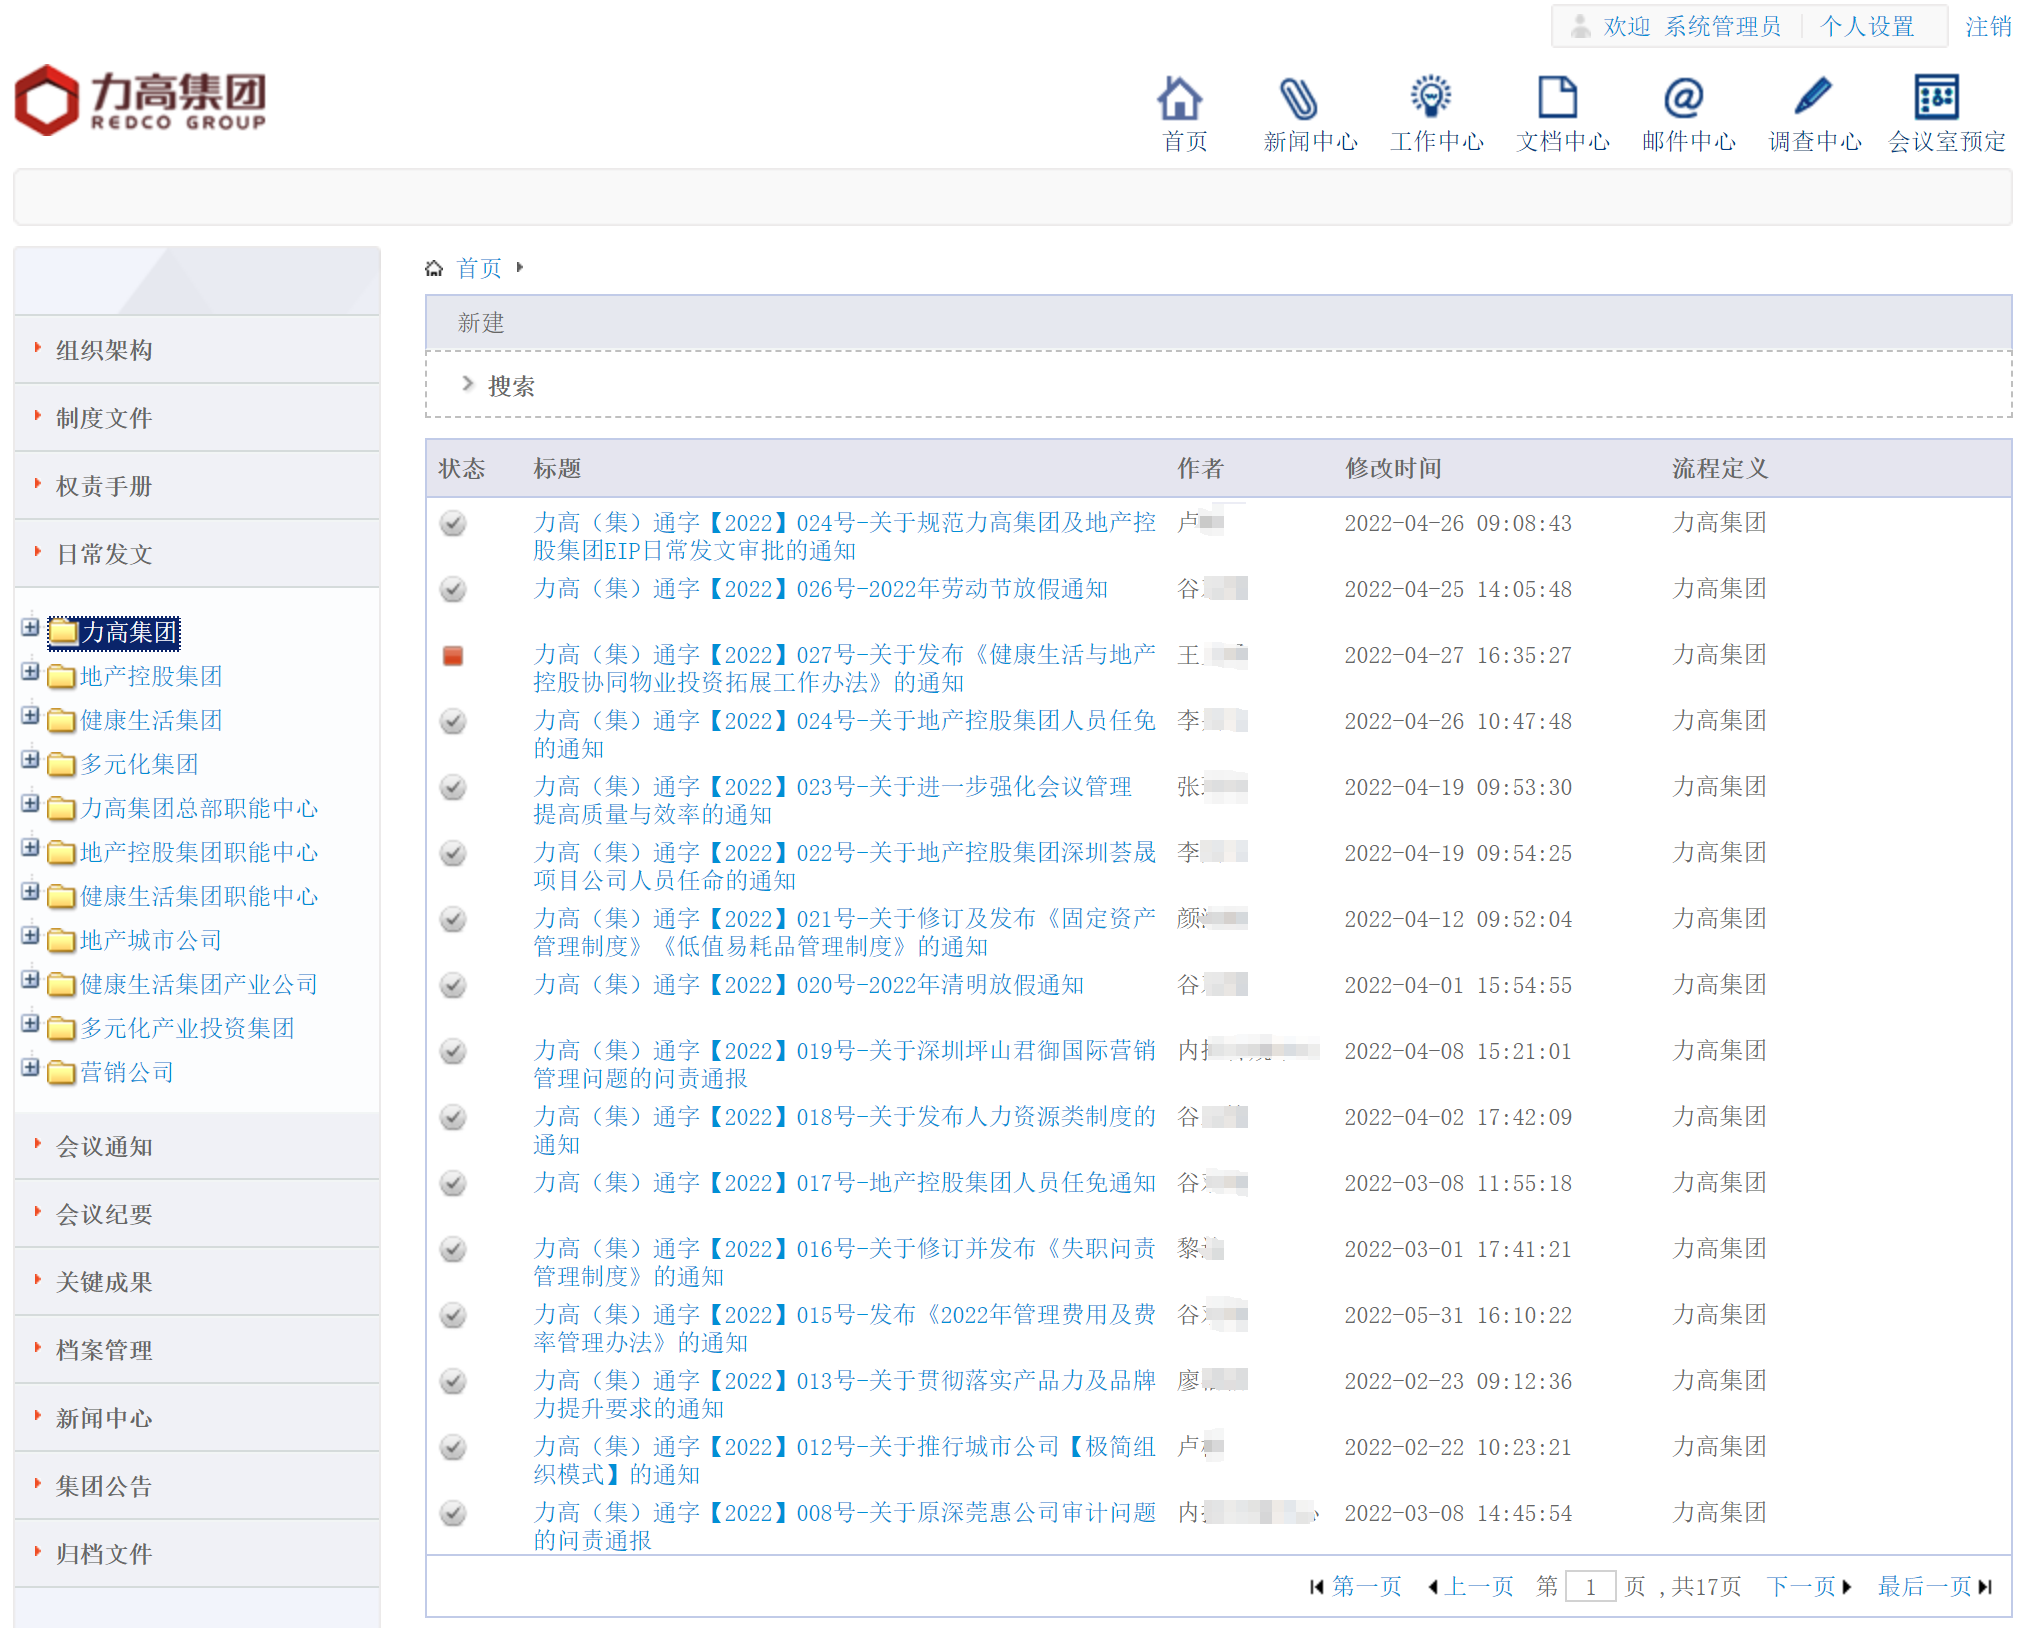2033x1637 pixels.
Task: Click the 健康生活集团 folder icon
Action: pos(62,721)
